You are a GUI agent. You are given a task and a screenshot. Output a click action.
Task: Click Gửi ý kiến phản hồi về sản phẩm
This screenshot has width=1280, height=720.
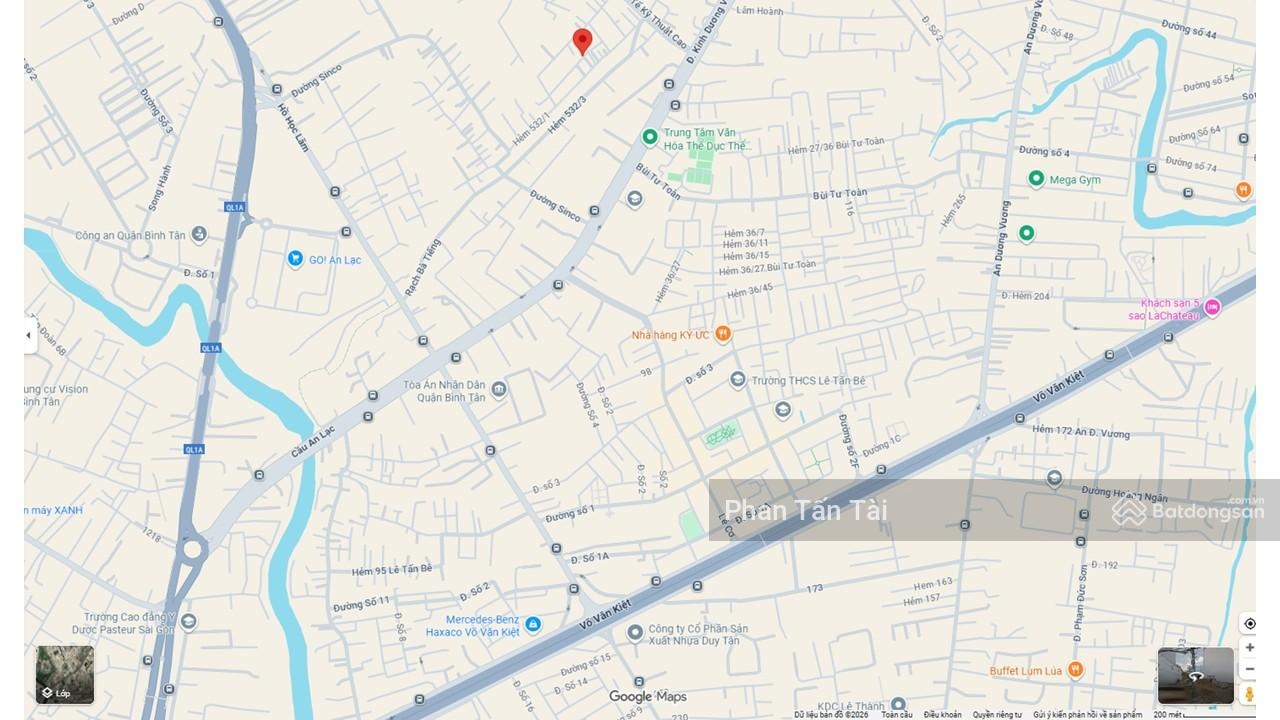[1088, 715]
